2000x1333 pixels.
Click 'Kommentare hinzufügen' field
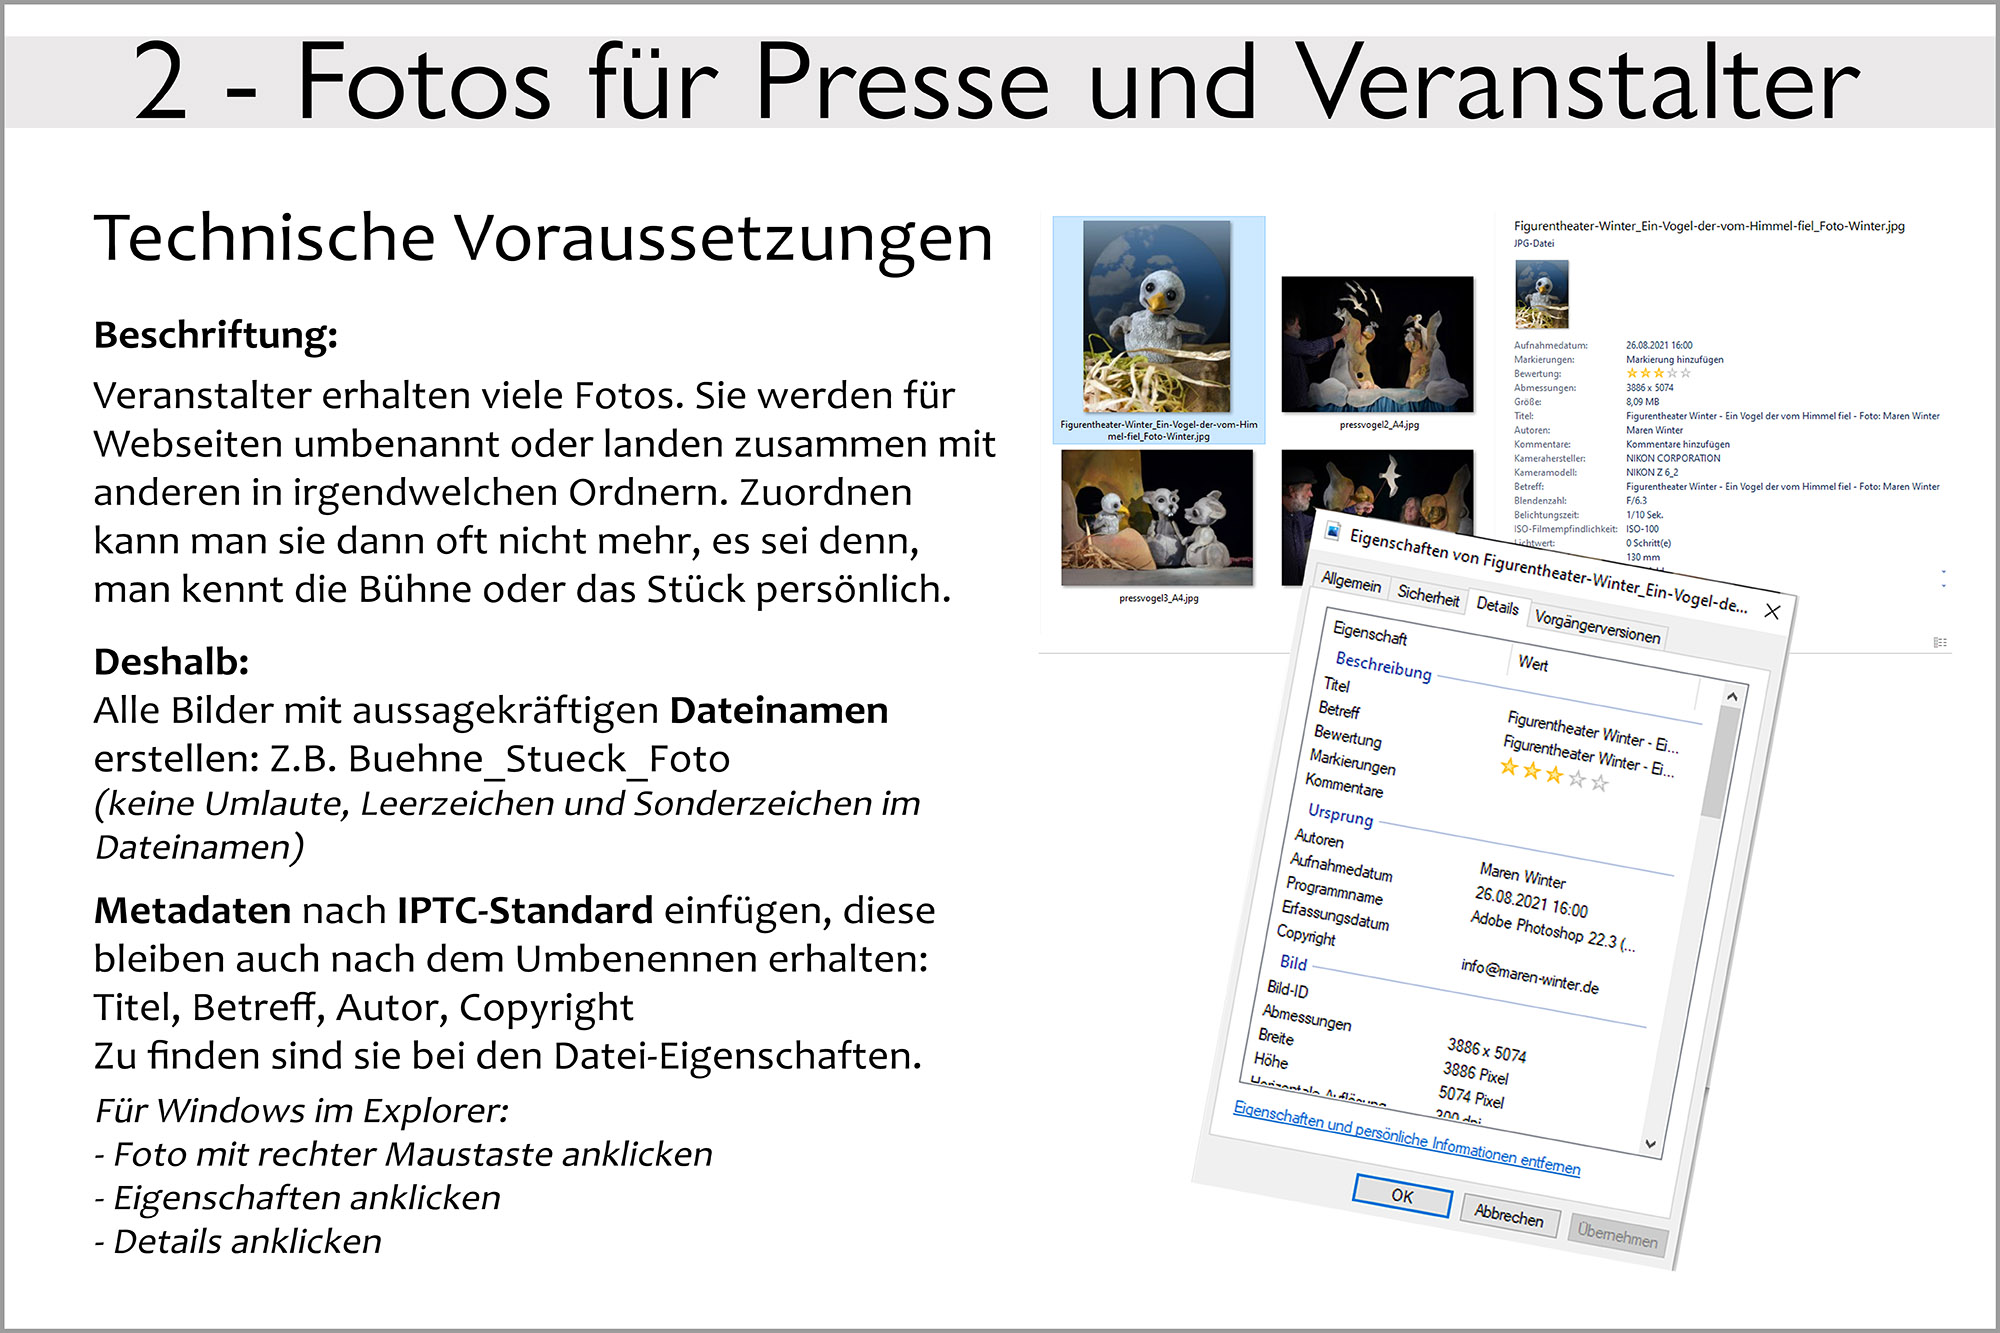tap(1677, 444)
